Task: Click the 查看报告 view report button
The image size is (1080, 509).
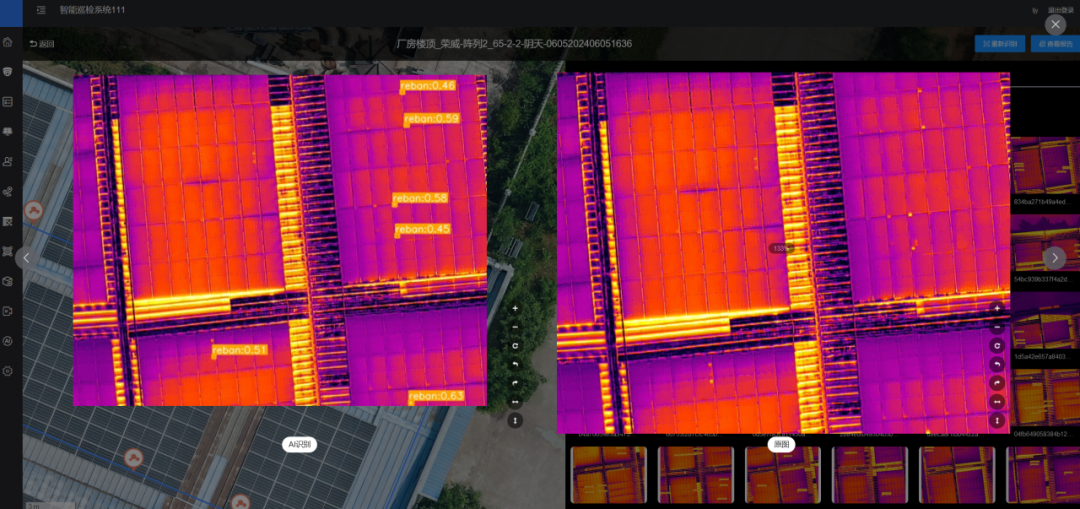Action: (1055, 44)
